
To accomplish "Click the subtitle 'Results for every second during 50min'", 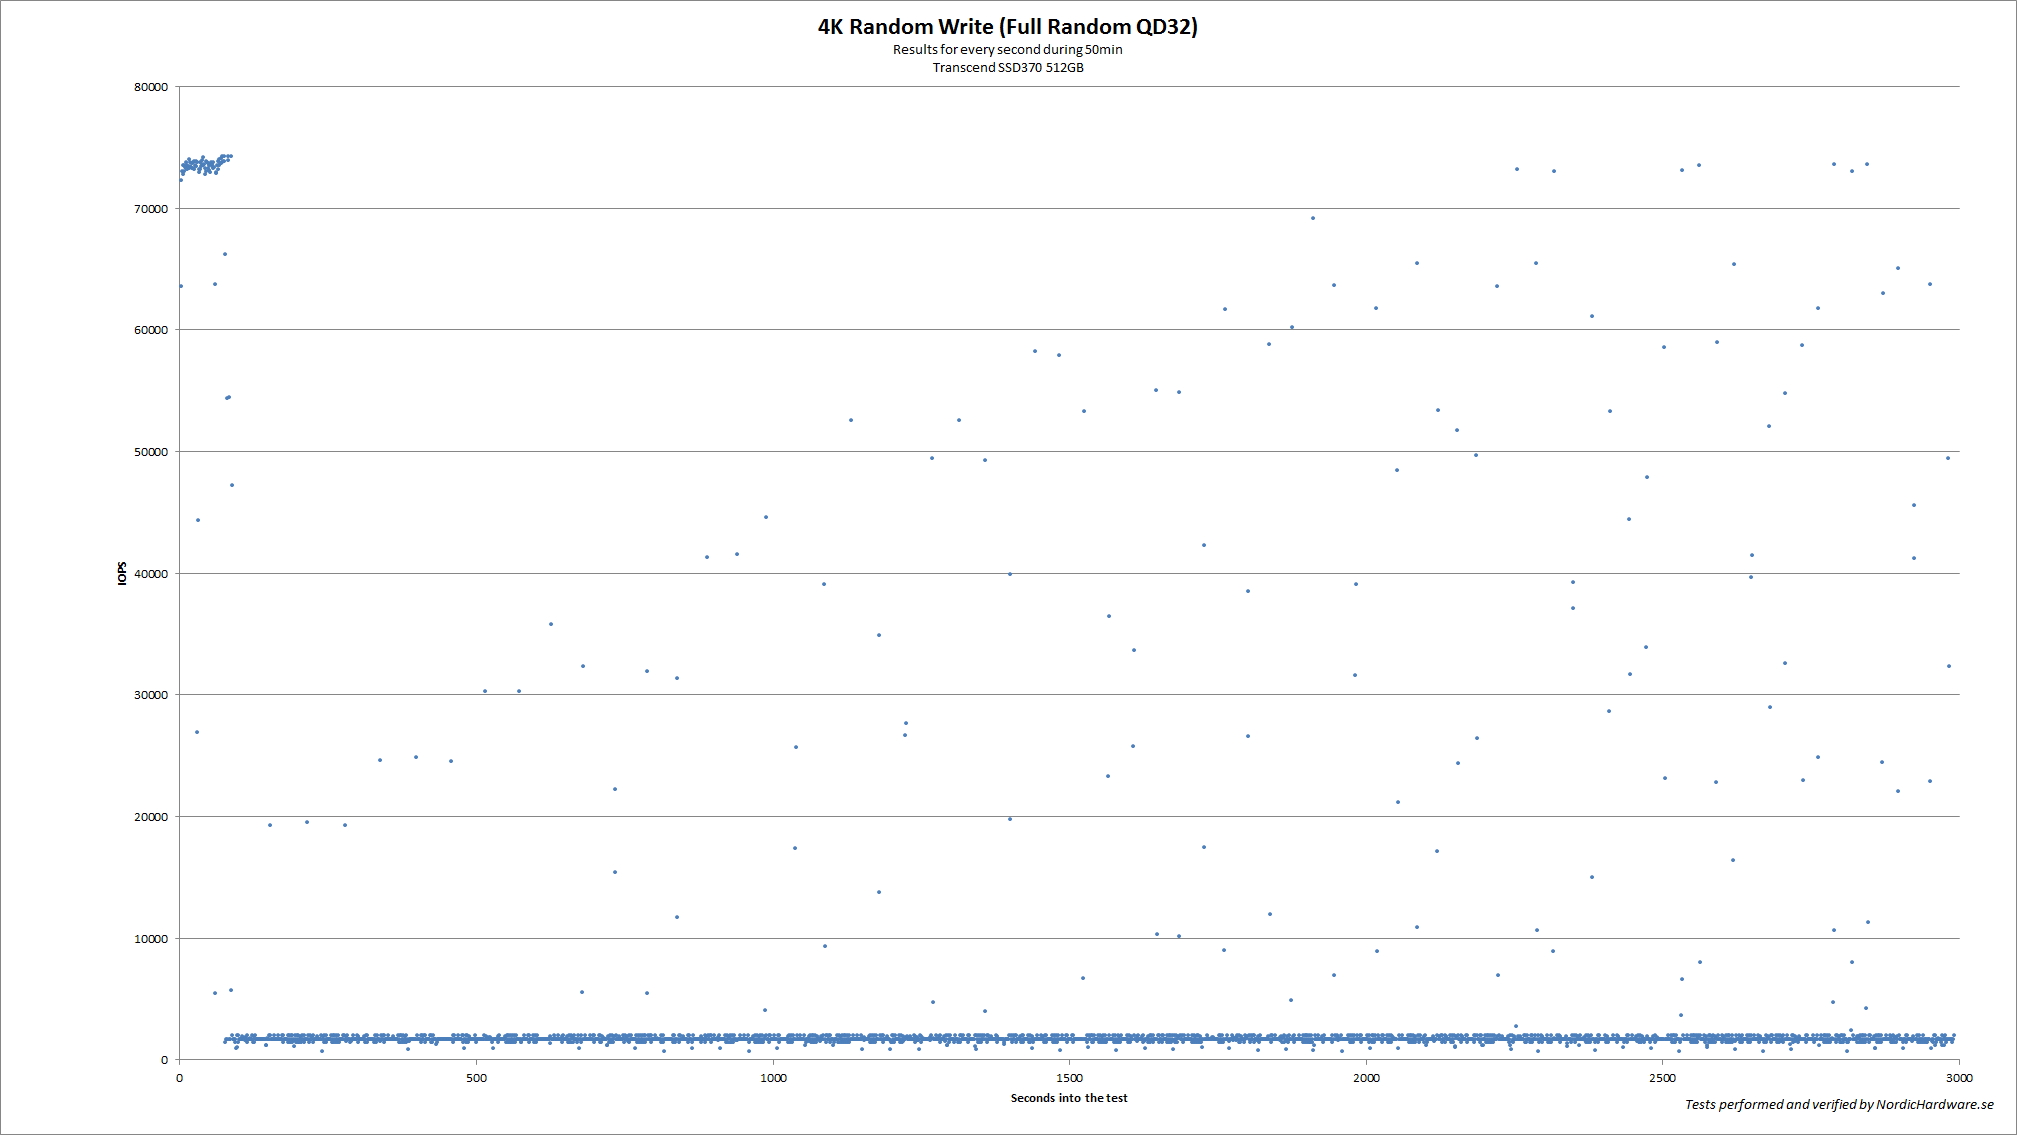I will pyautogui.click(x=1007, y=50).
